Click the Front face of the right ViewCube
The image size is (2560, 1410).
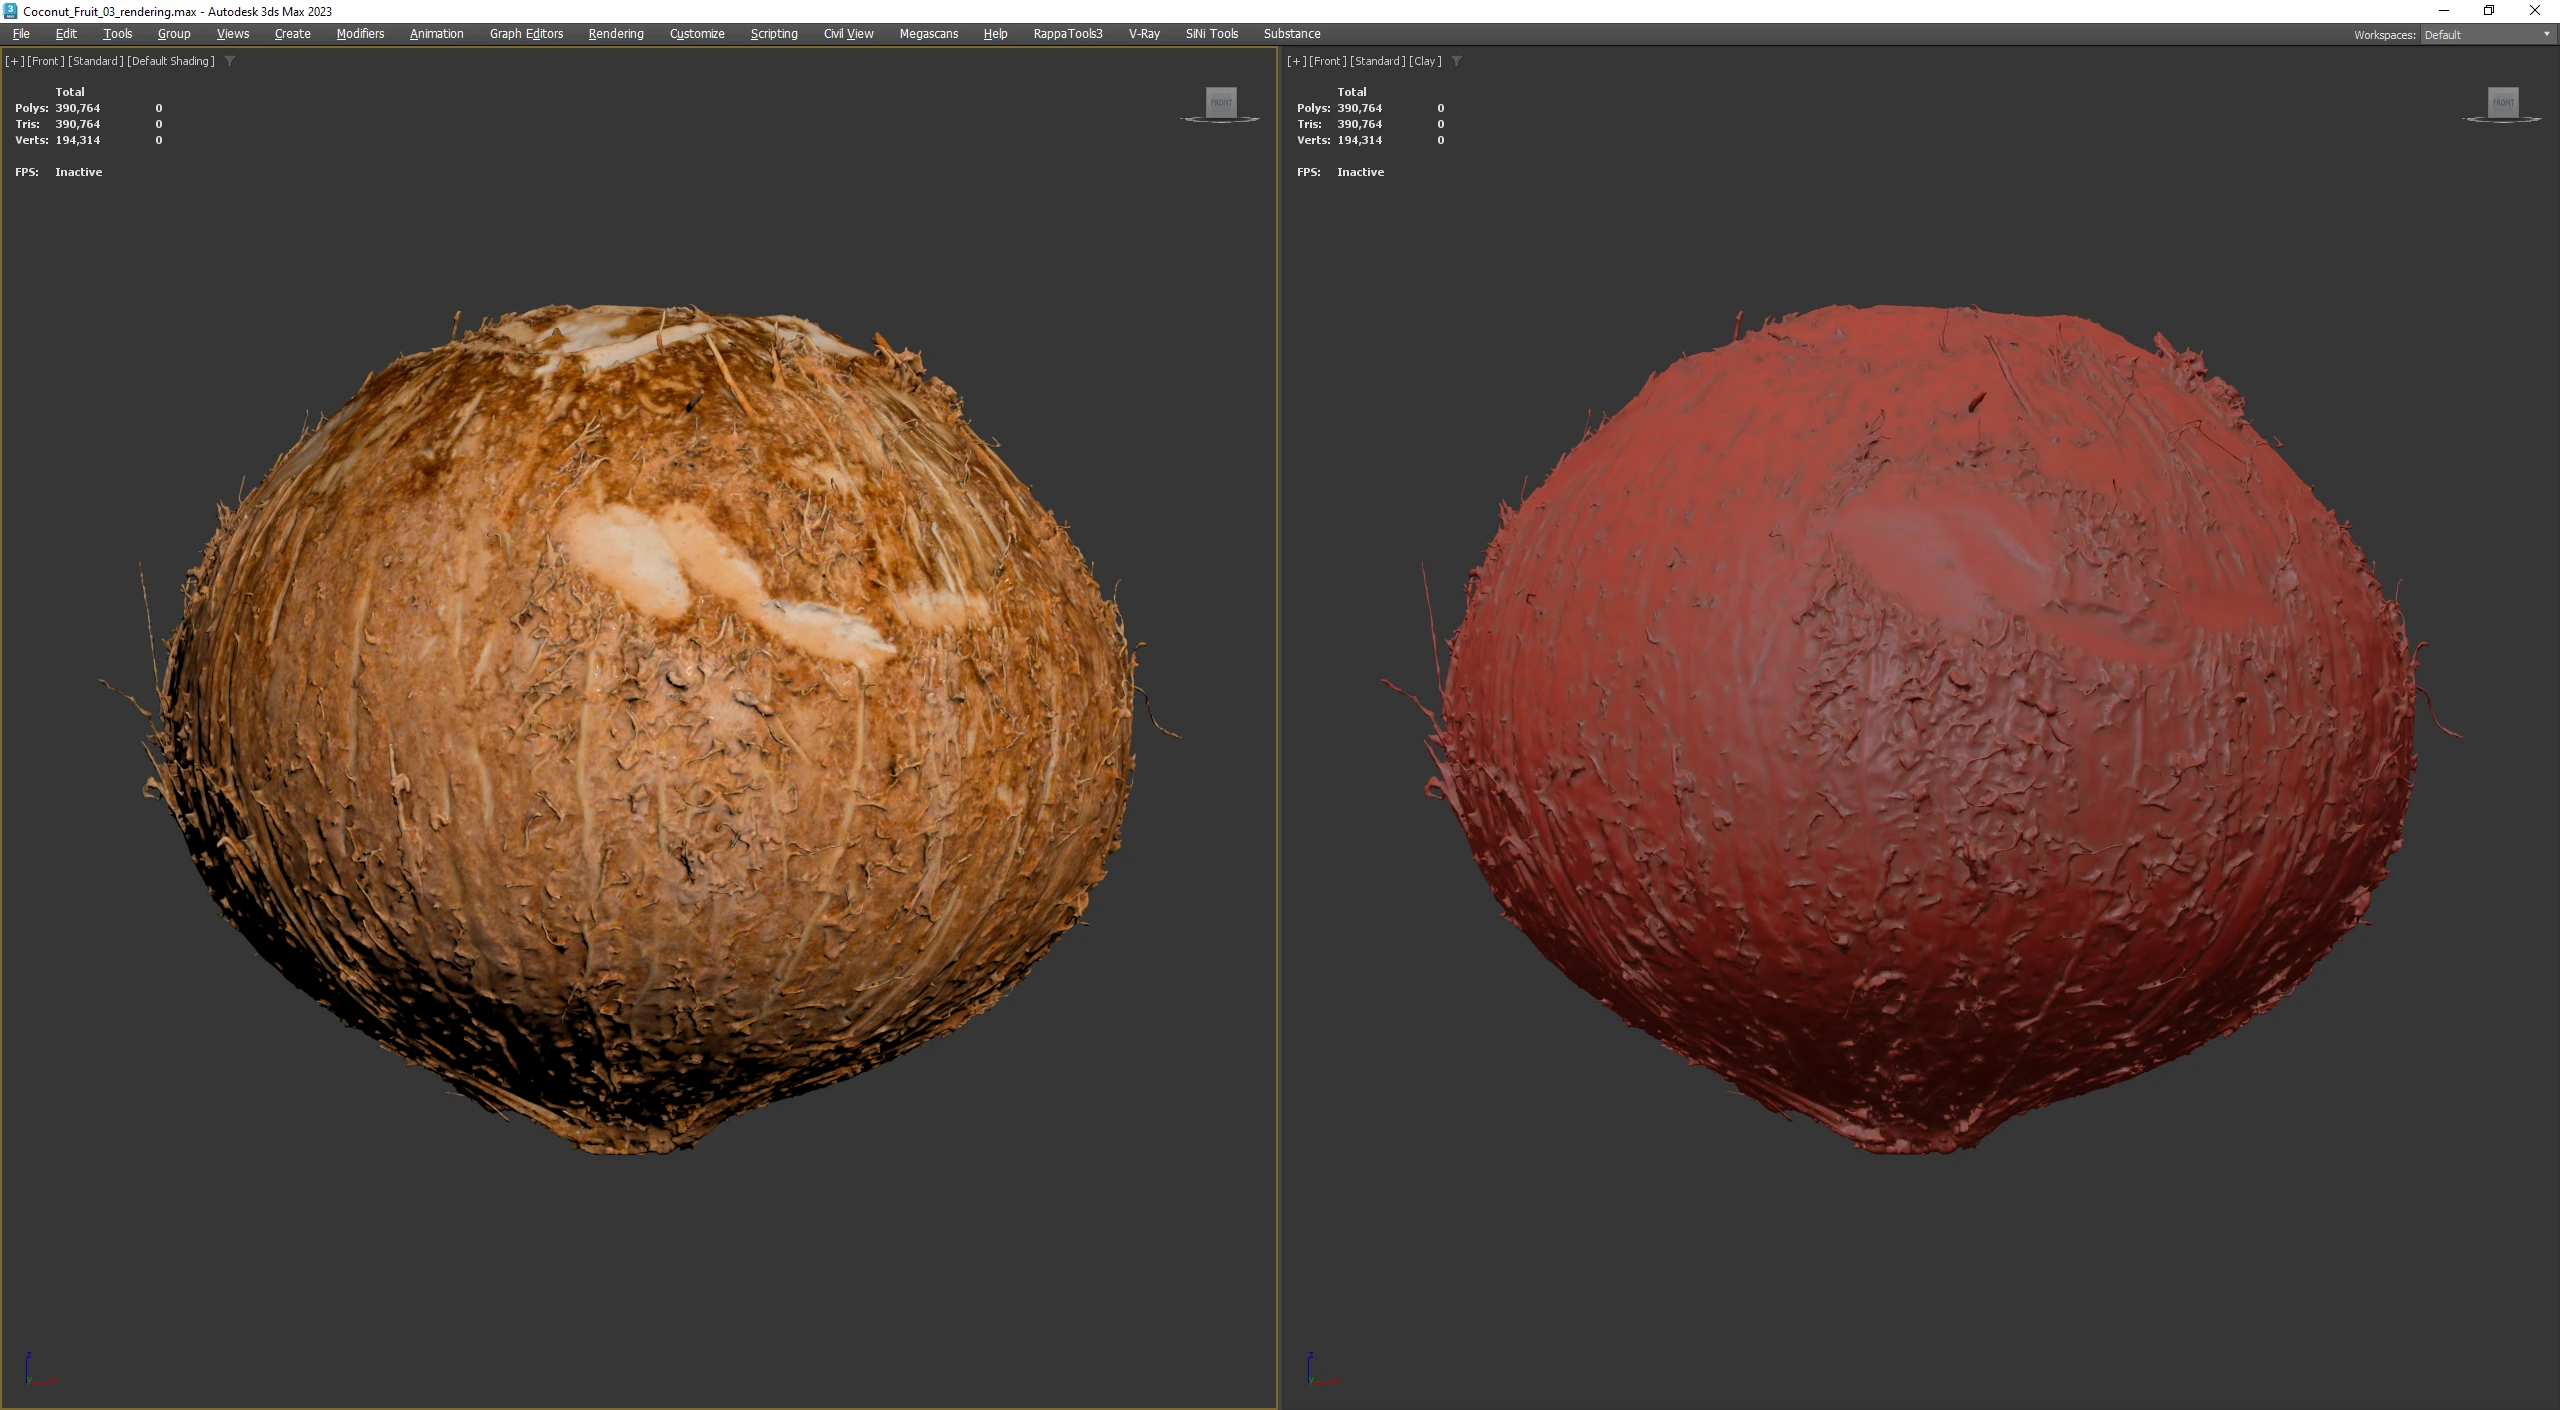pos(2501,101)
